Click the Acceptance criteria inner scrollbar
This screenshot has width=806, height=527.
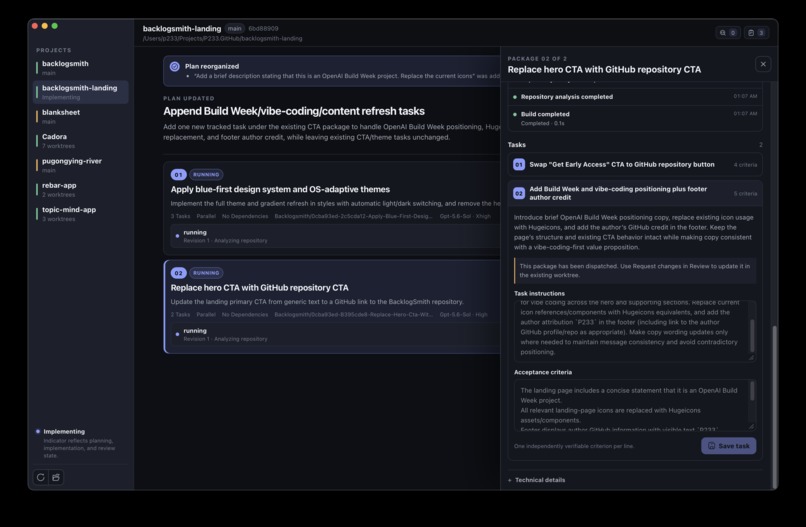[x=752, y=391]
